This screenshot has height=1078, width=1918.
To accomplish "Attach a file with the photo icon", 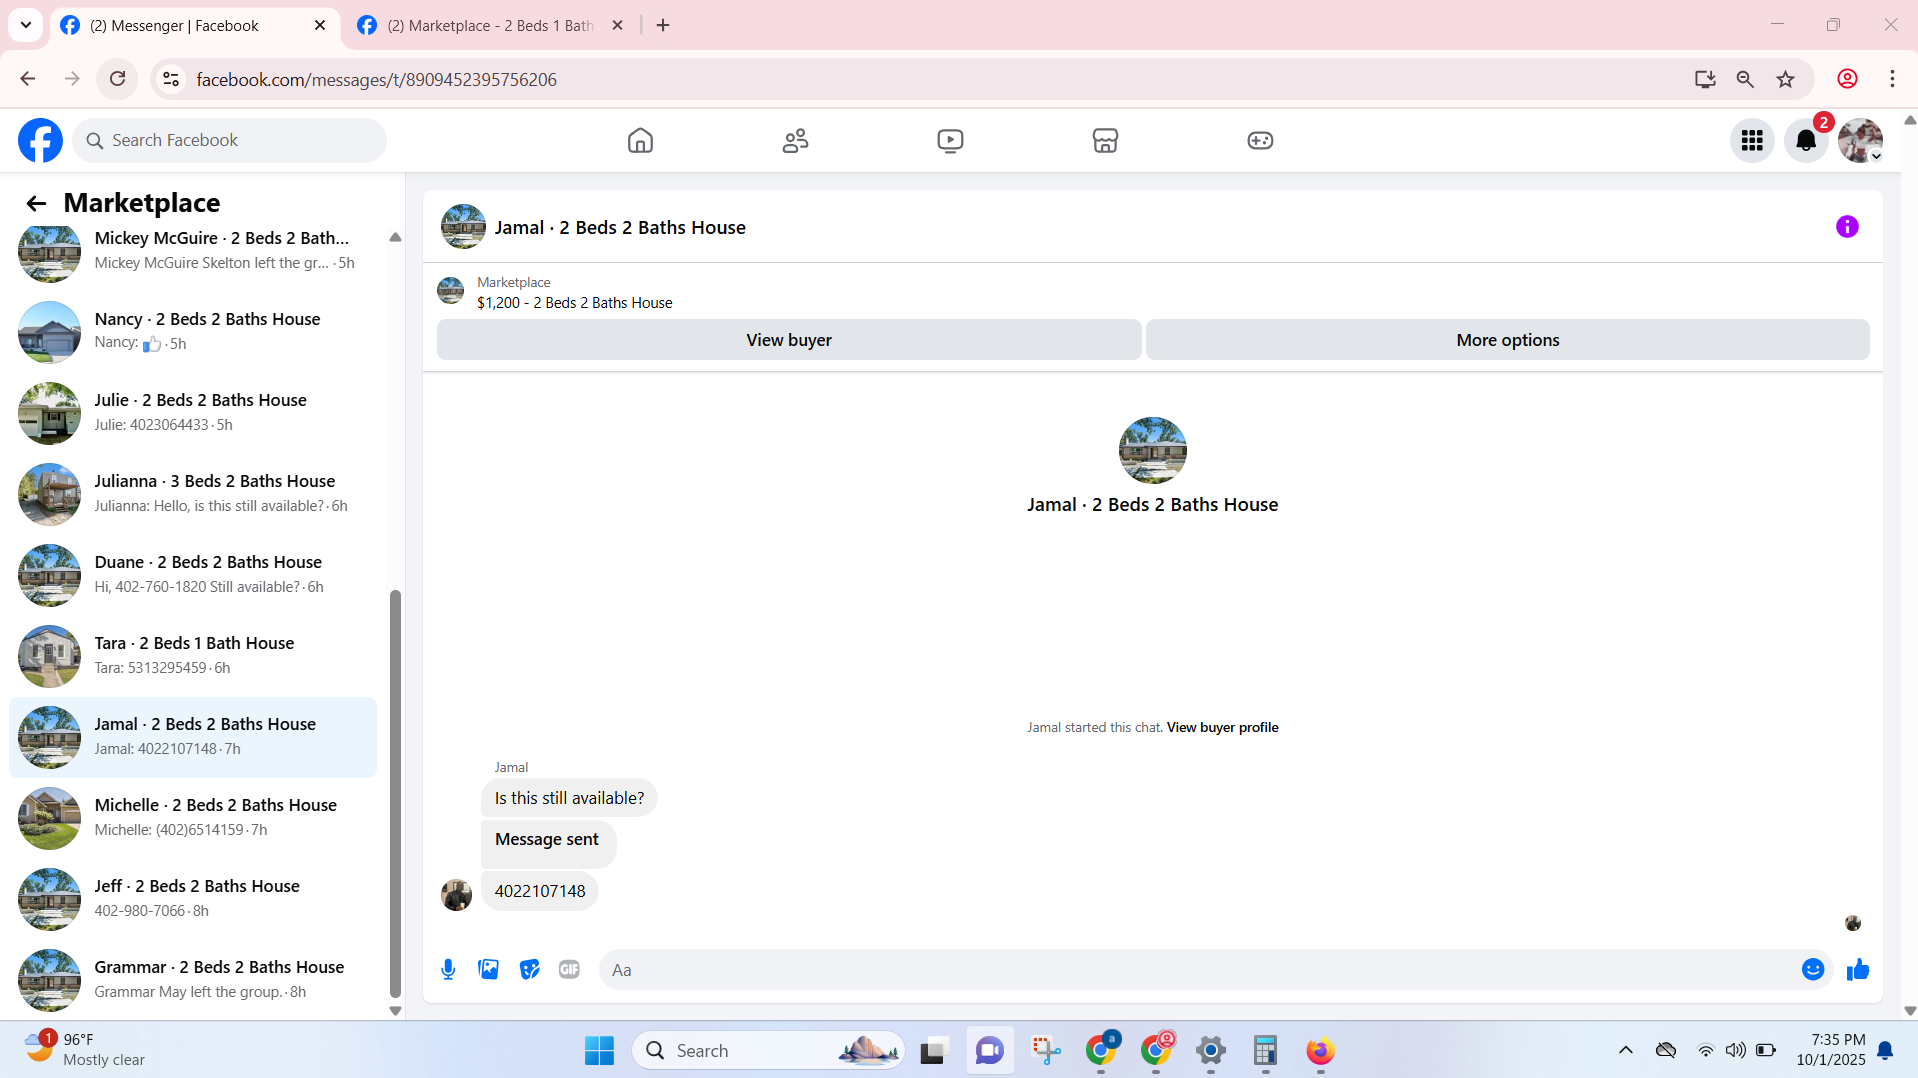I will 489,970.
